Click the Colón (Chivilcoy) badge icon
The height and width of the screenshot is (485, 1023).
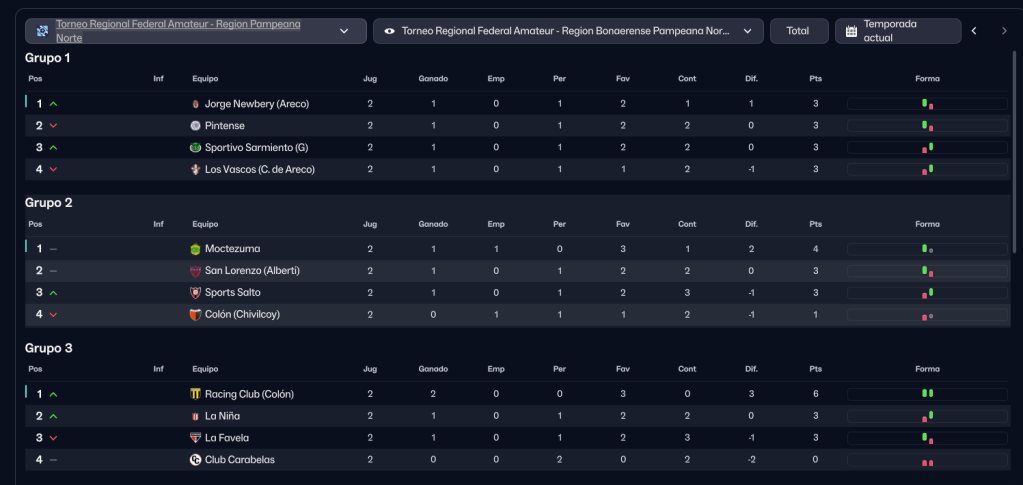196,315
